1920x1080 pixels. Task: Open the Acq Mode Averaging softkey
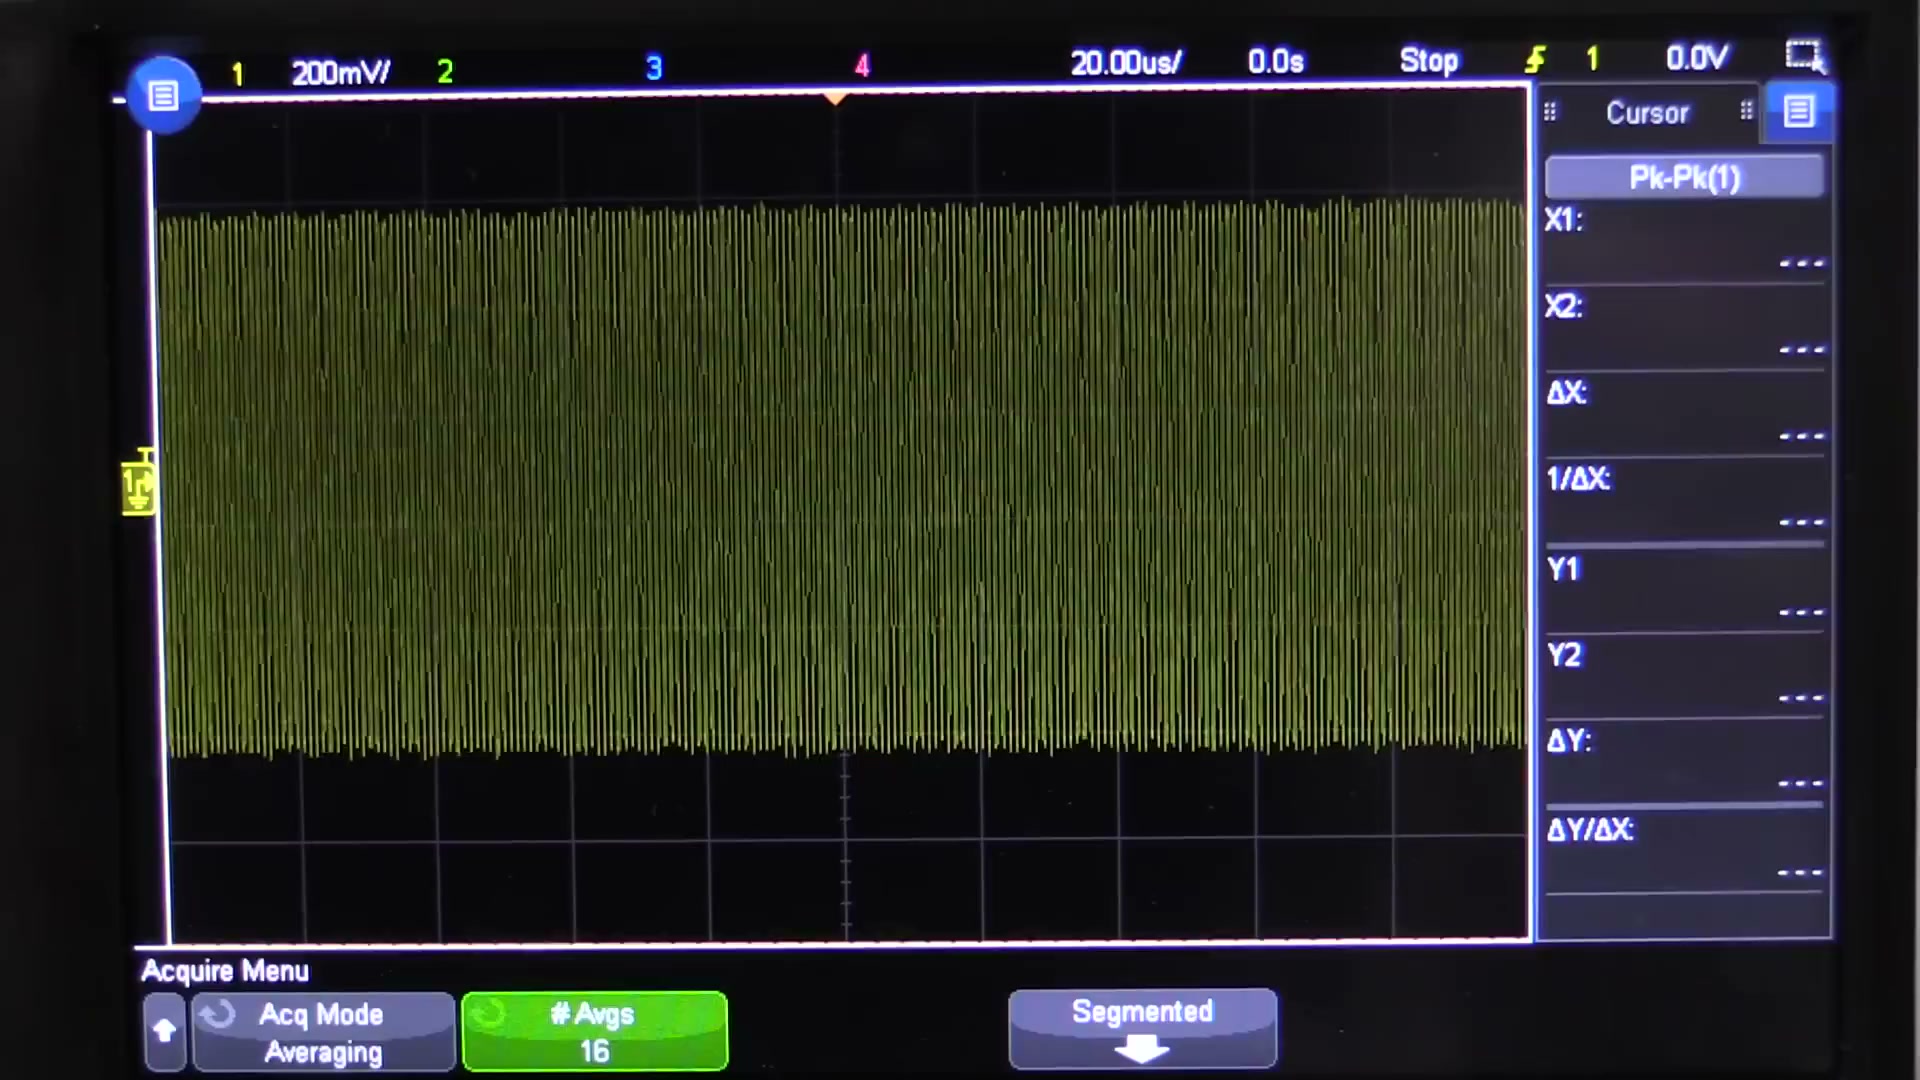pyautogui.click(x=323, y=1032)
